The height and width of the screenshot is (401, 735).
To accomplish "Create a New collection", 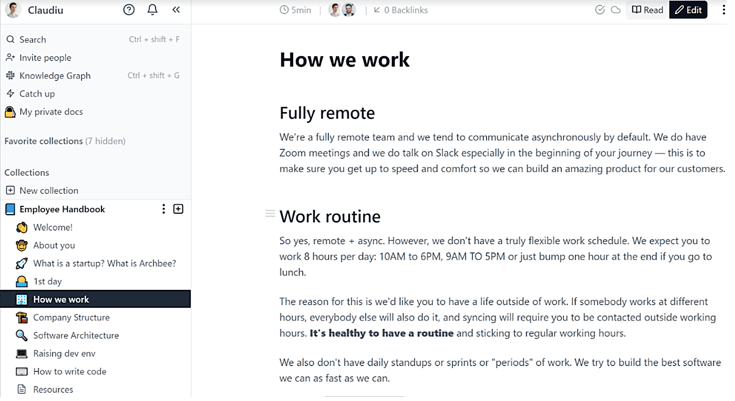I will tap(48, 190).
